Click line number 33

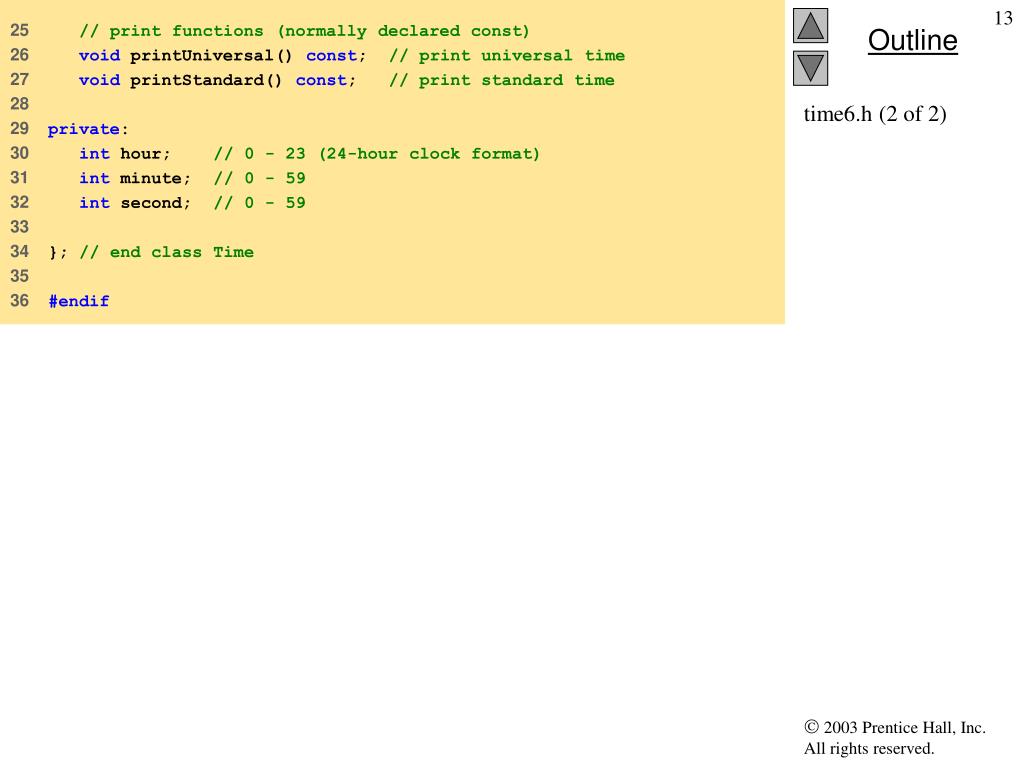20,227
